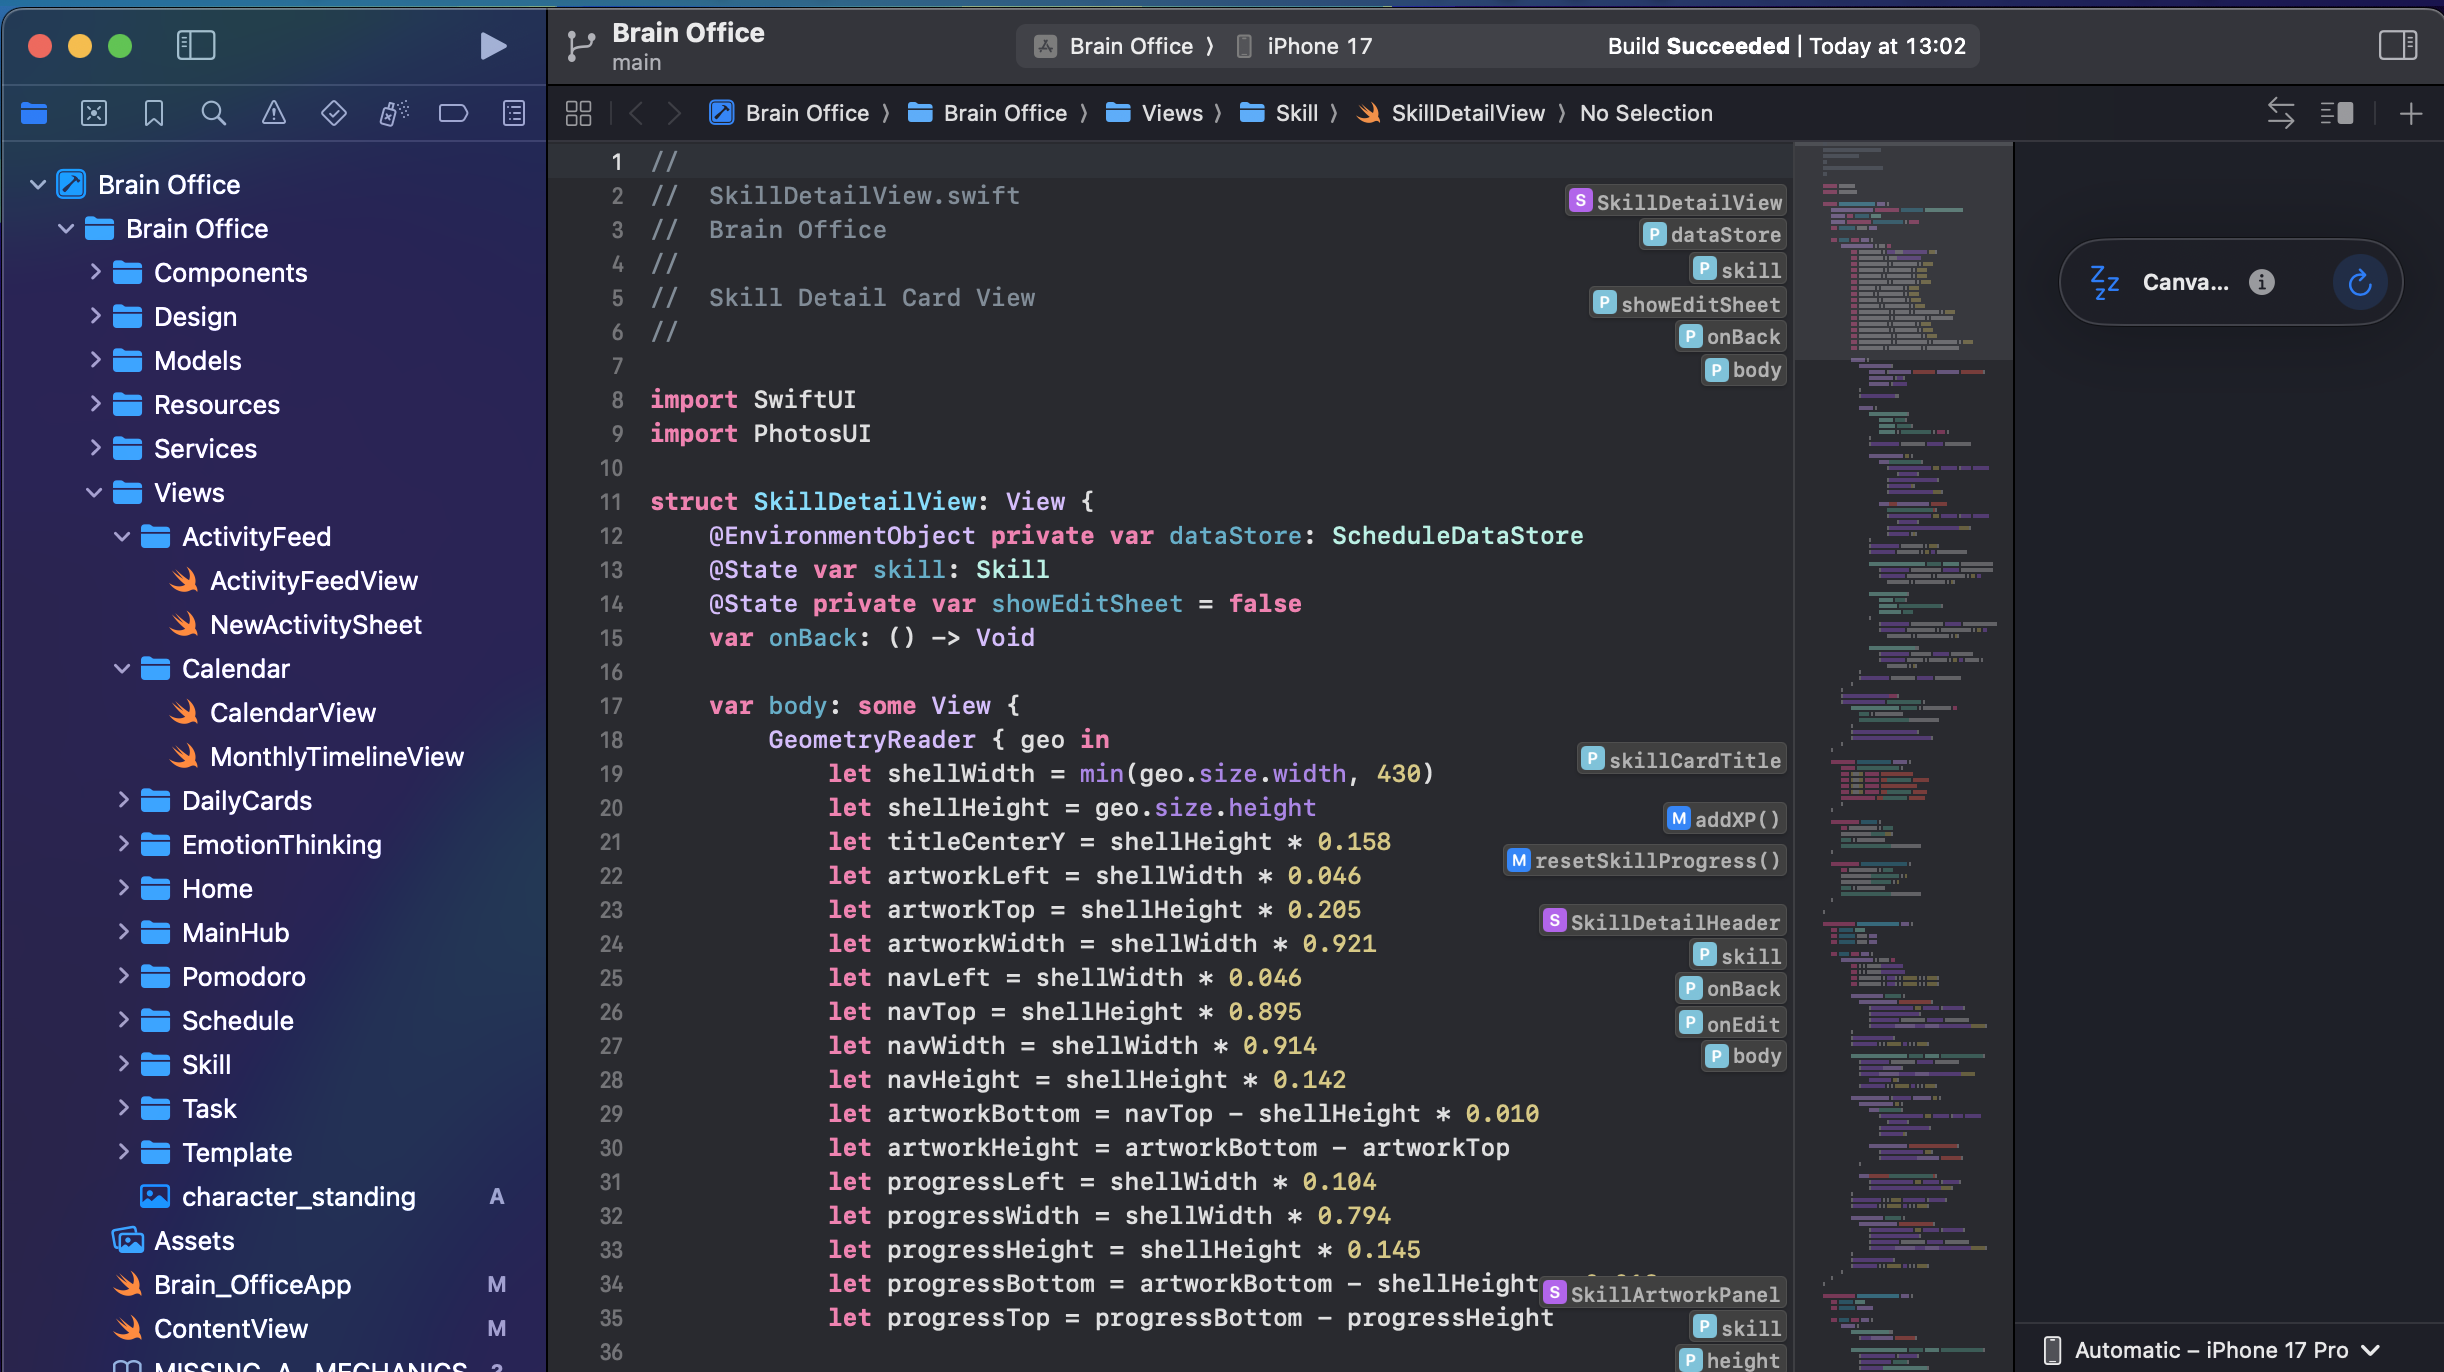Viewport: 2444px width, 1372px height.
Task: Open the Bookmark navigator
Action: point(153,113)
